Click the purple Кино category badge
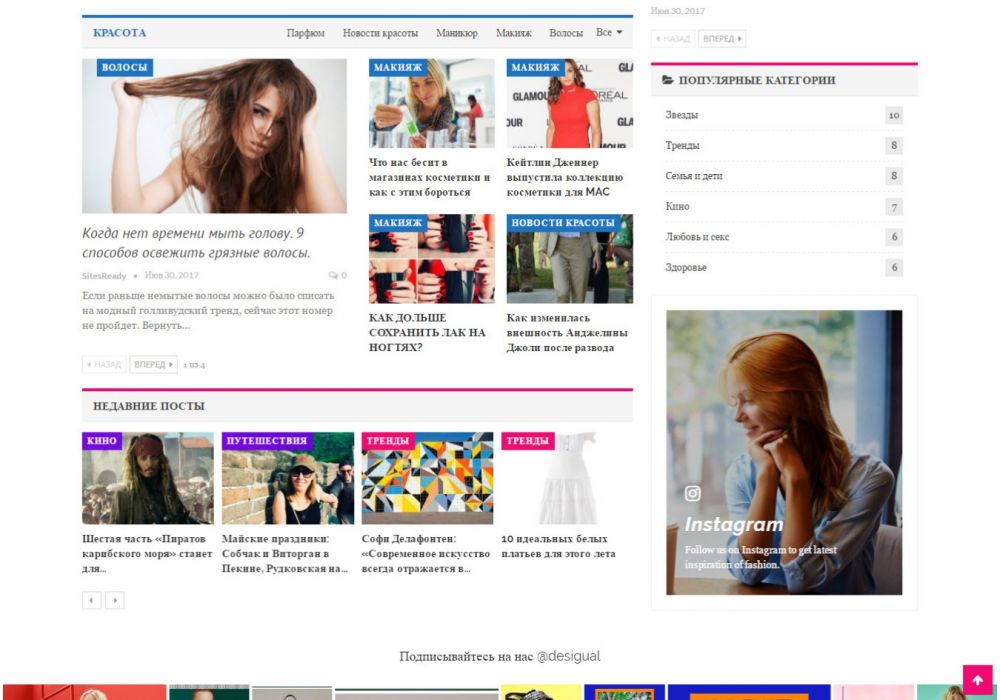Image resolution: width=1000 pixels, height=700 pixels. 102,441
